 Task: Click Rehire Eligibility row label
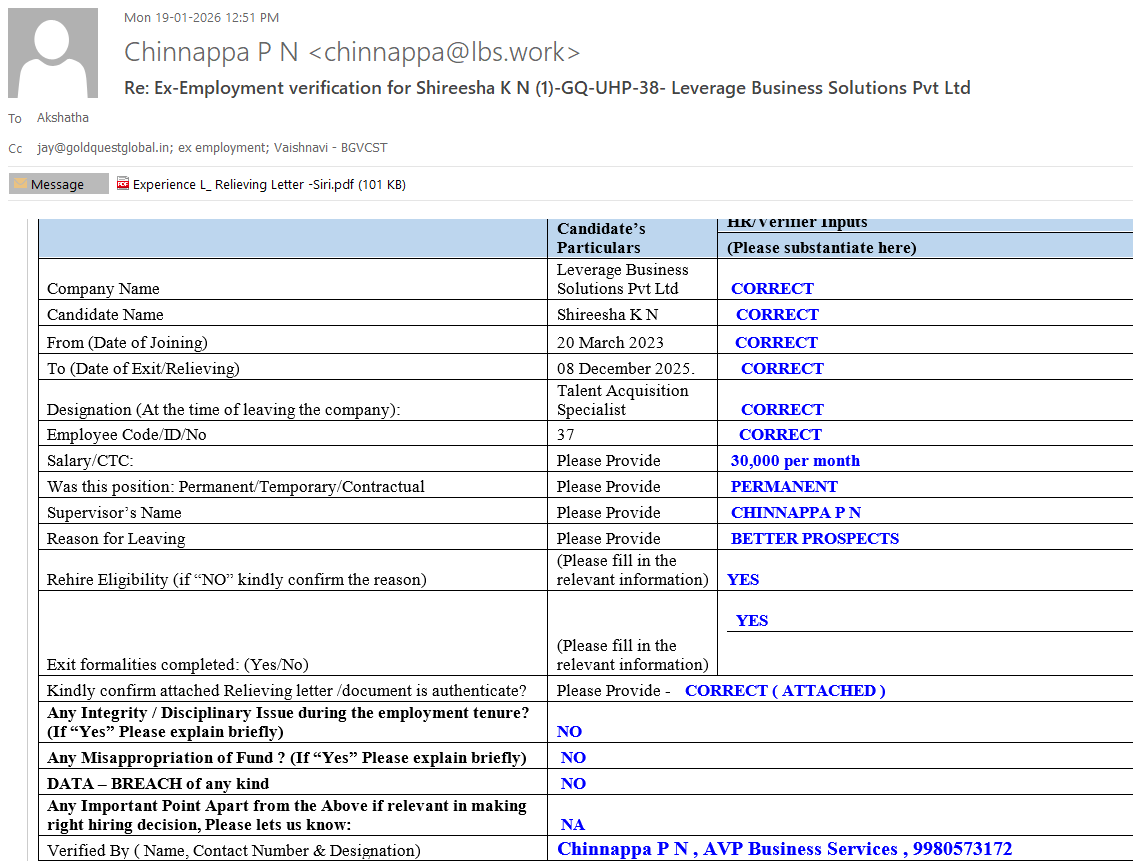click(236, 579)
